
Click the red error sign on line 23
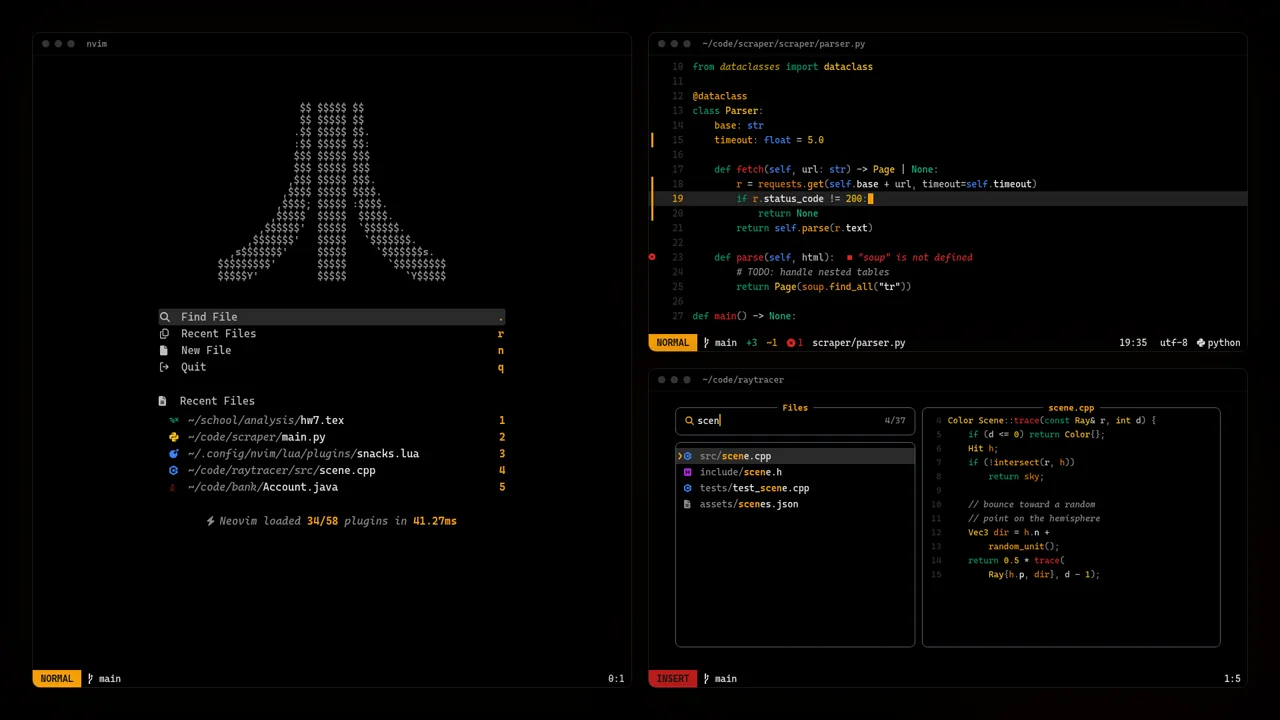click(x=652, y=258)
